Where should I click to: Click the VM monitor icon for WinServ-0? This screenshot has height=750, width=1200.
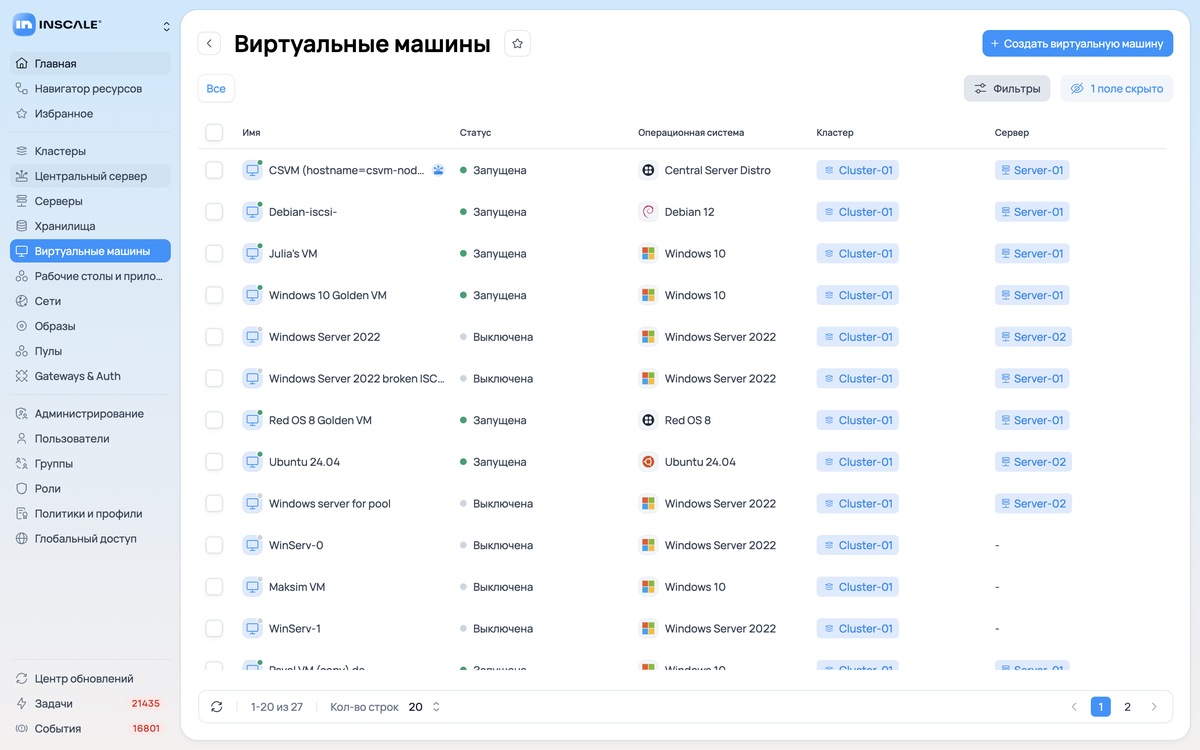252,545
